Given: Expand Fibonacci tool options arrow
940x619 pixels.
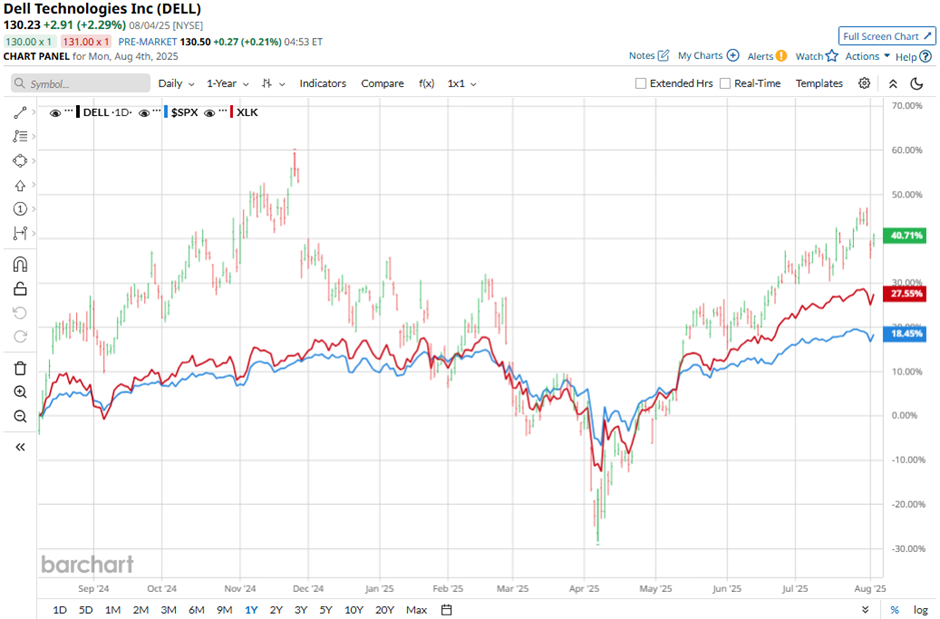Looking at the screenshot, I should click(34, 137).
